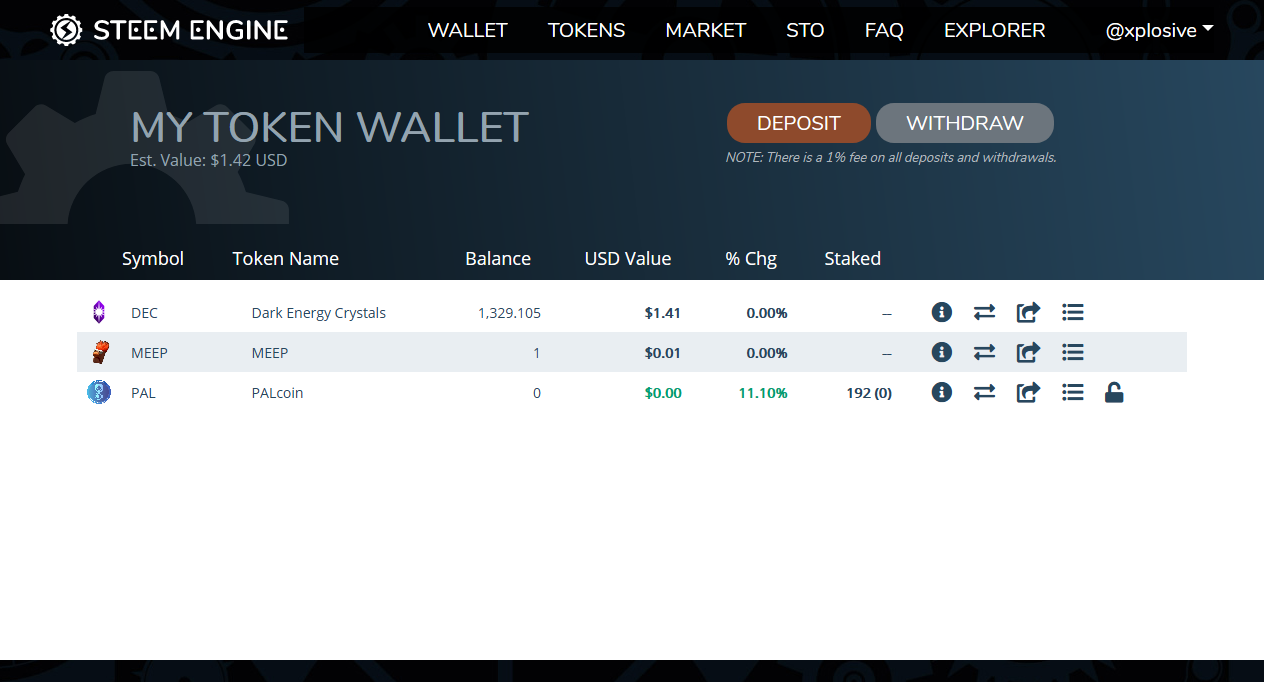Click the 11.10% change value

[763, 392]
